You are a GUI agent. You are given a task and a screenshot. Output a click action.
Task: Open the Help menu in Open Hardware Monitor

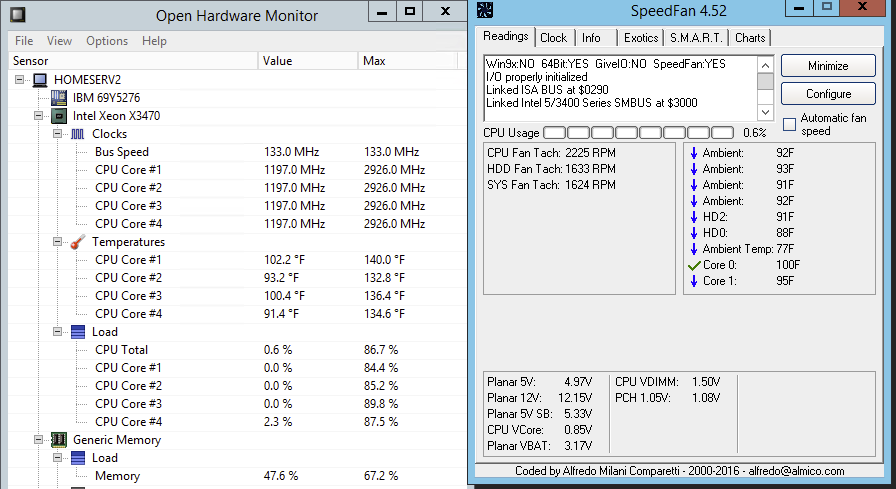click(x=154, y=41)
